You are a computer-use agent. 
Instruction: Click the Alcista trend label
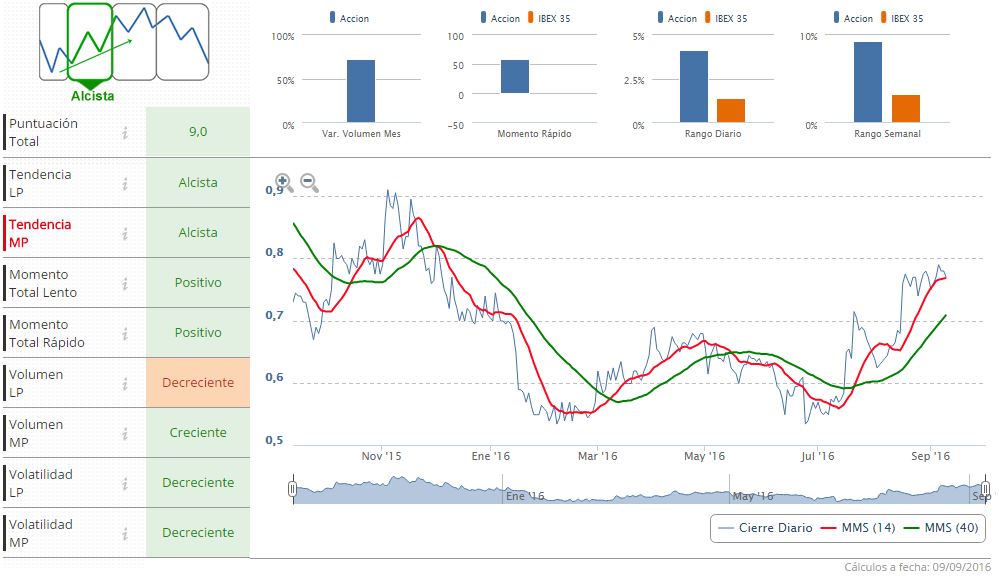click(x=92, y=96)
